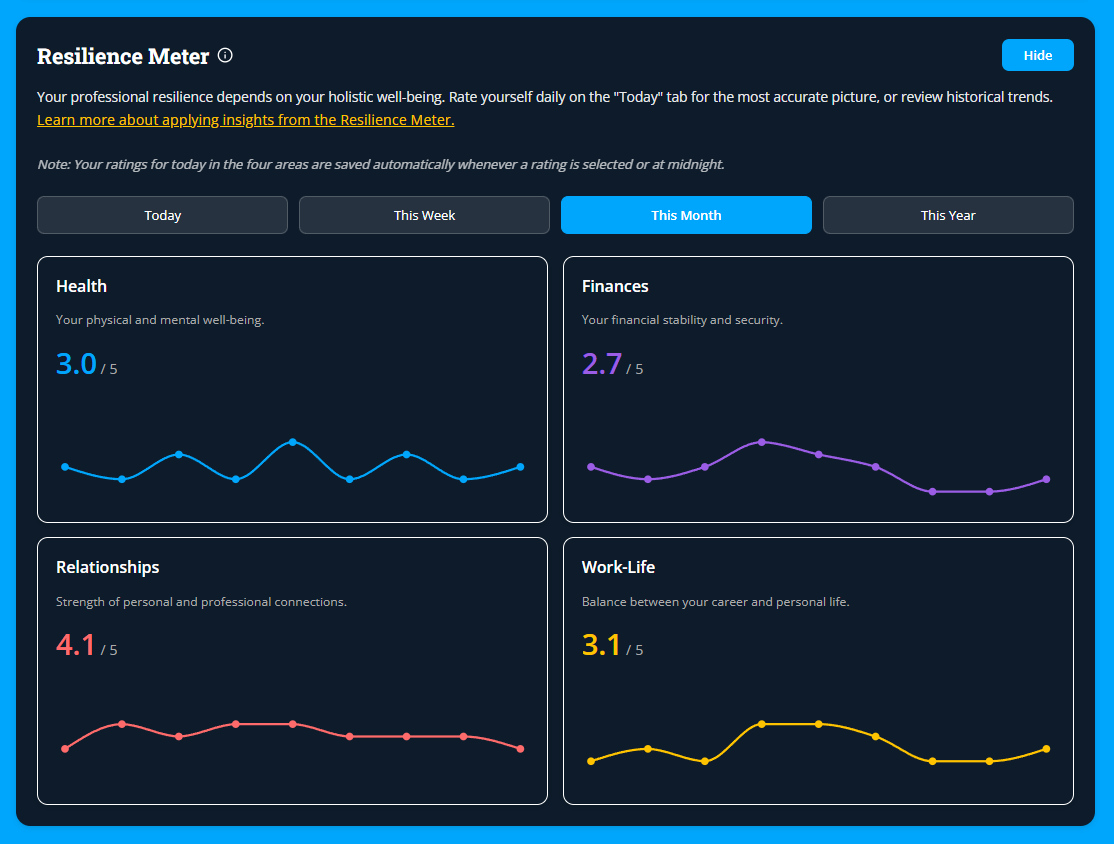Click the Health score of 3.0

[76, 364]
